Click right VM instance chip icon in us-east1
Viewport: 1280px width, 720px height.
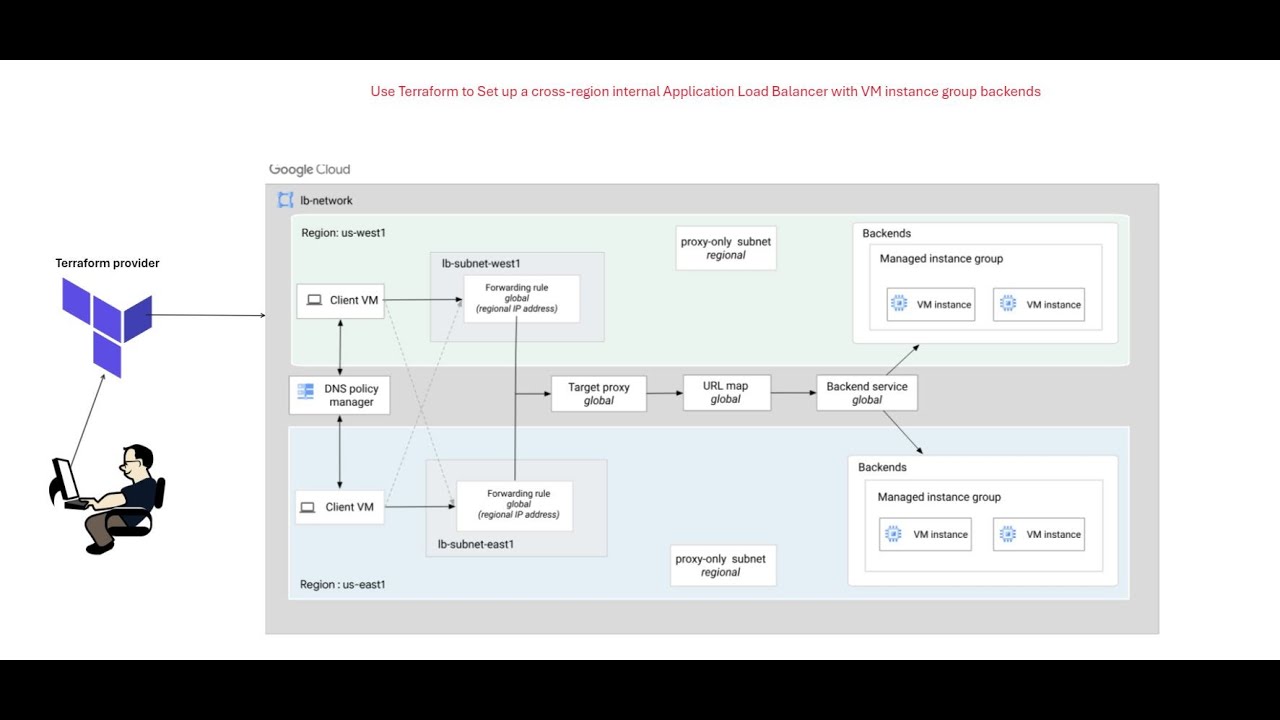pyautogui.click(x=1008, y=534)
